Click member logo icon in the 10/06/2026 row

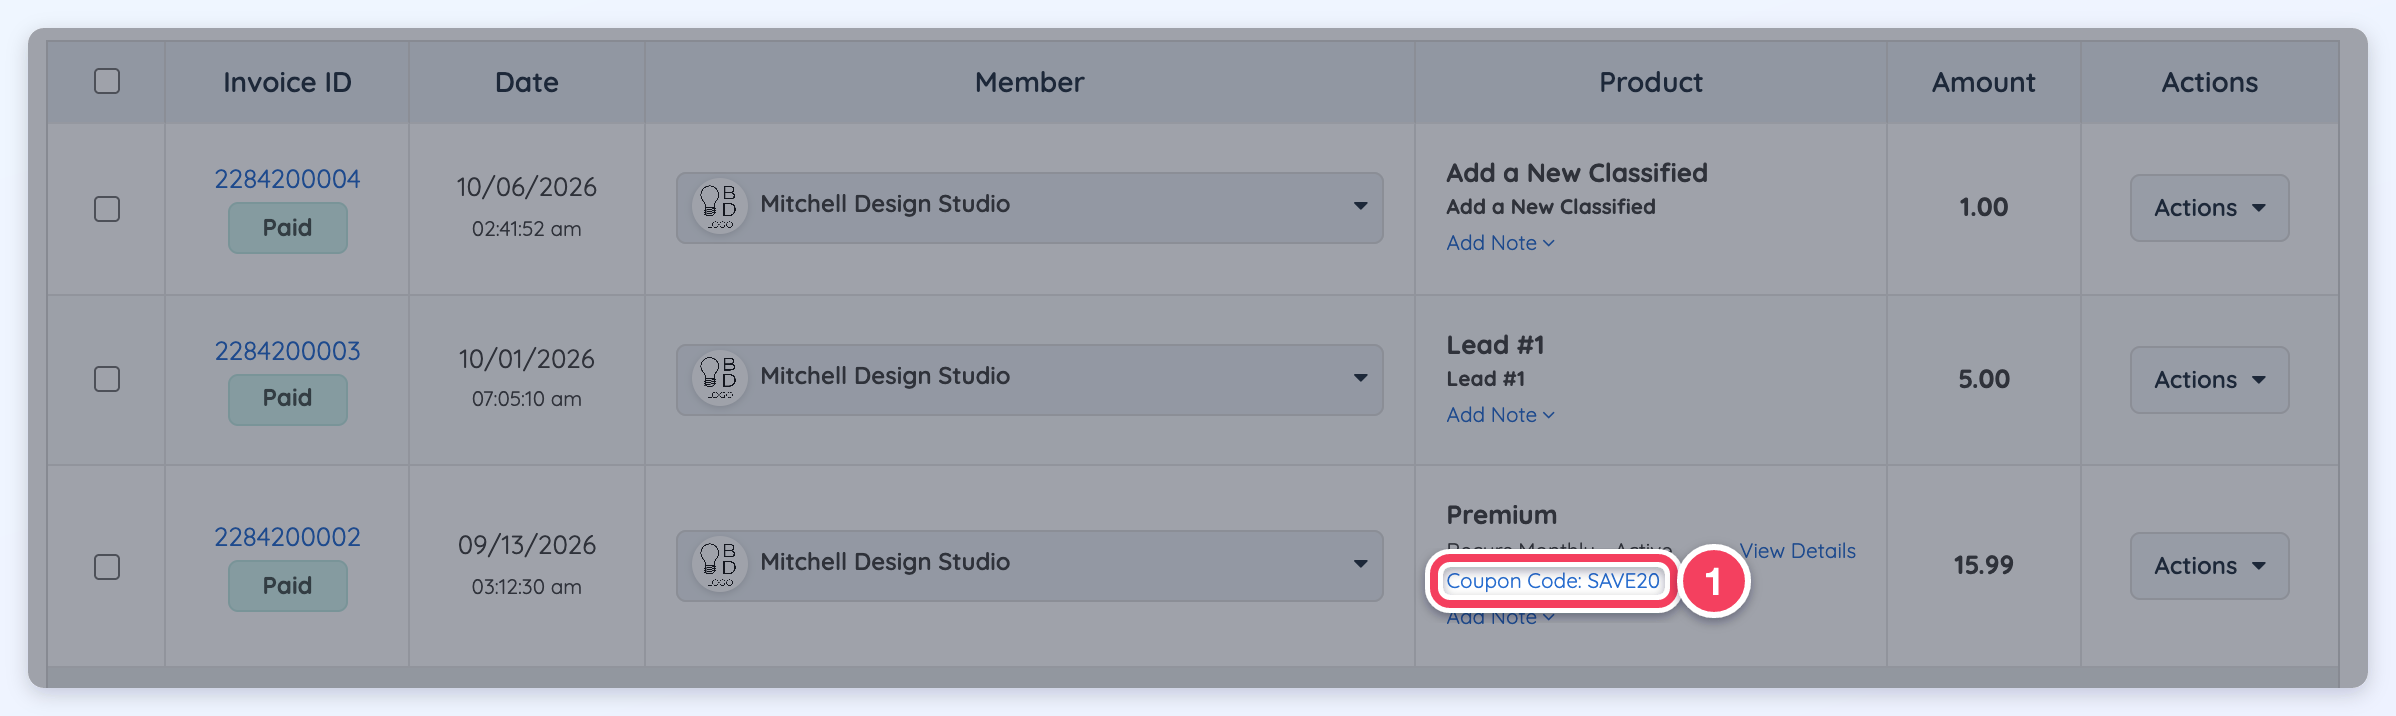pyautogui.click(x=719, y=207)
